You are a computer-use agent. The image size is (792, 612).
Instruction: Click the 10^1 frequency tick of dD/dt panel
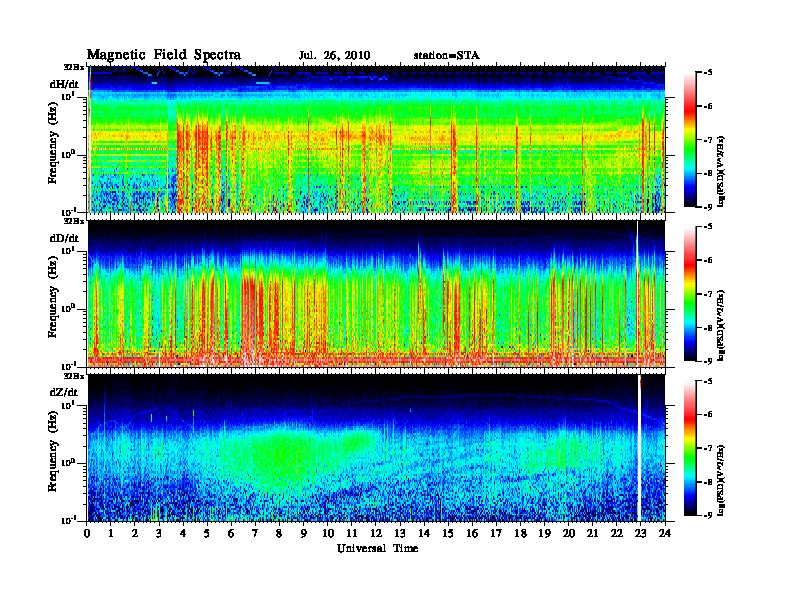tap(68, 250)
